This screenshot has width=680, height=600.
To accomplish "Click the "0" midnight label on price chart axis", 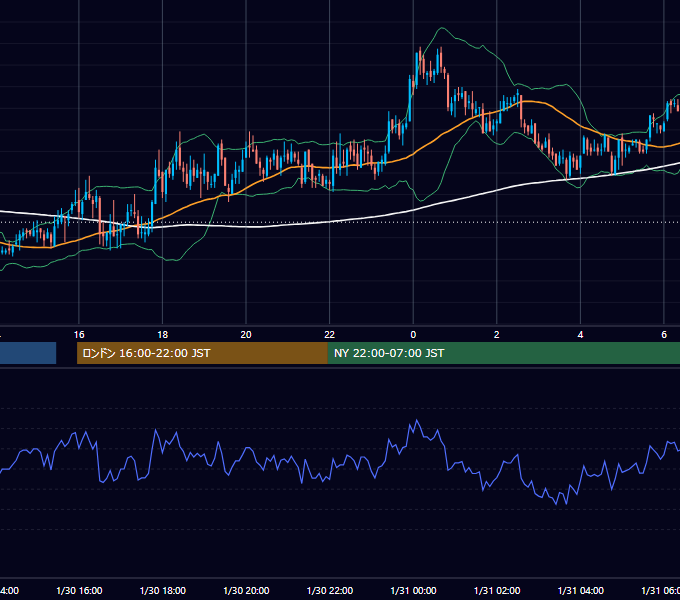I will click(413, 335).
